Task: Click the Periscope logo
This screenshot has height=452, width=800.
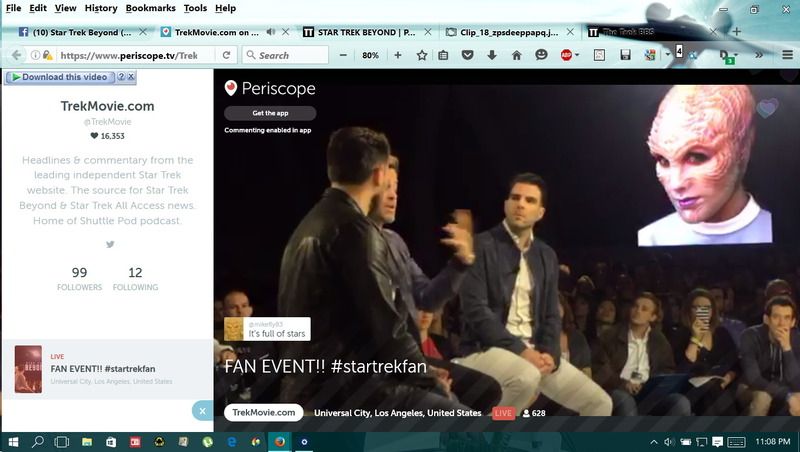Action: pos(270,88)
